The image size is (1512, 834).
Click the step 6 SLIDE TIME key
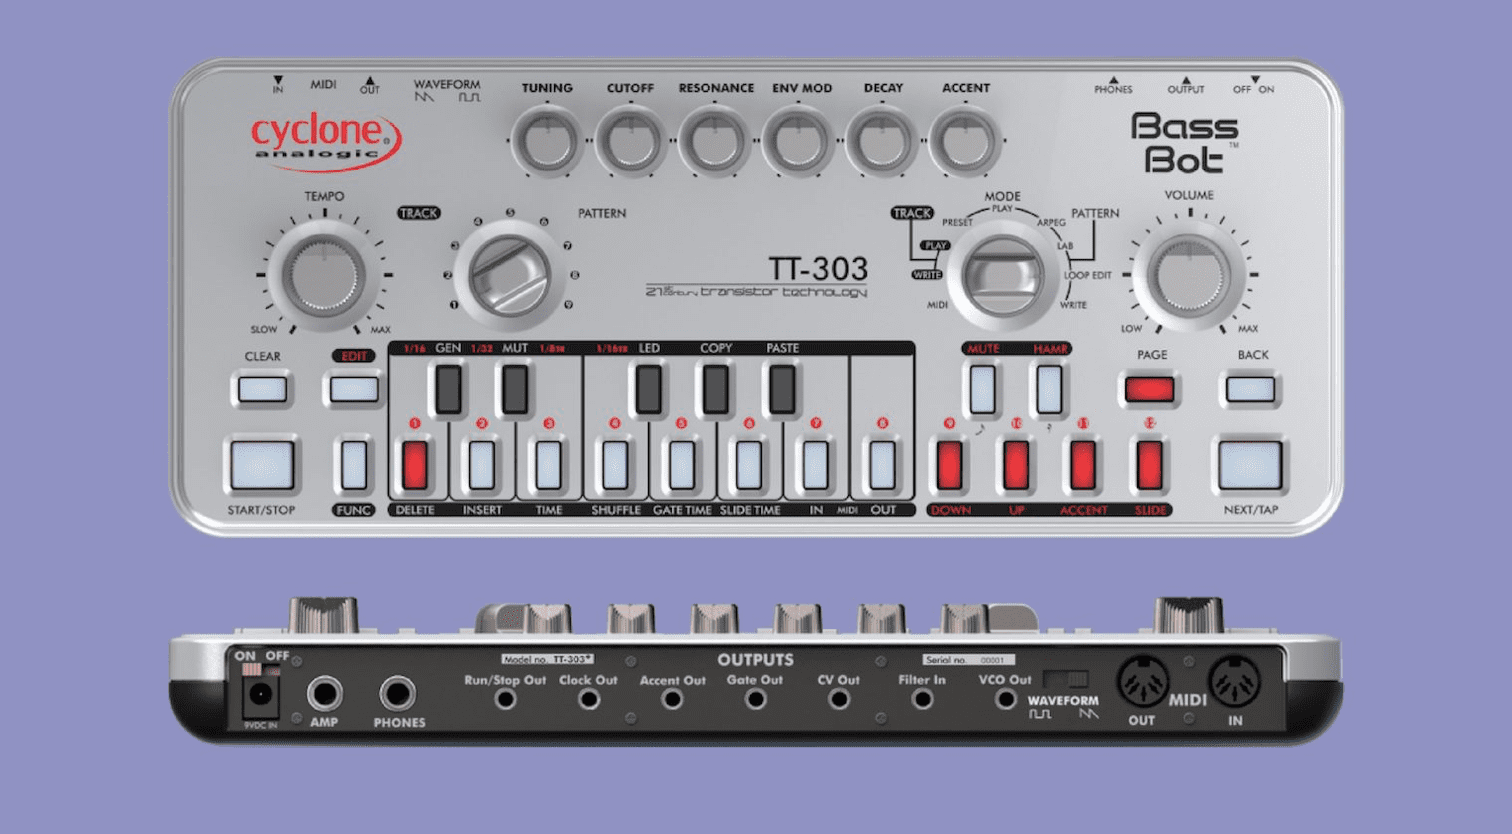coord(749,465)
